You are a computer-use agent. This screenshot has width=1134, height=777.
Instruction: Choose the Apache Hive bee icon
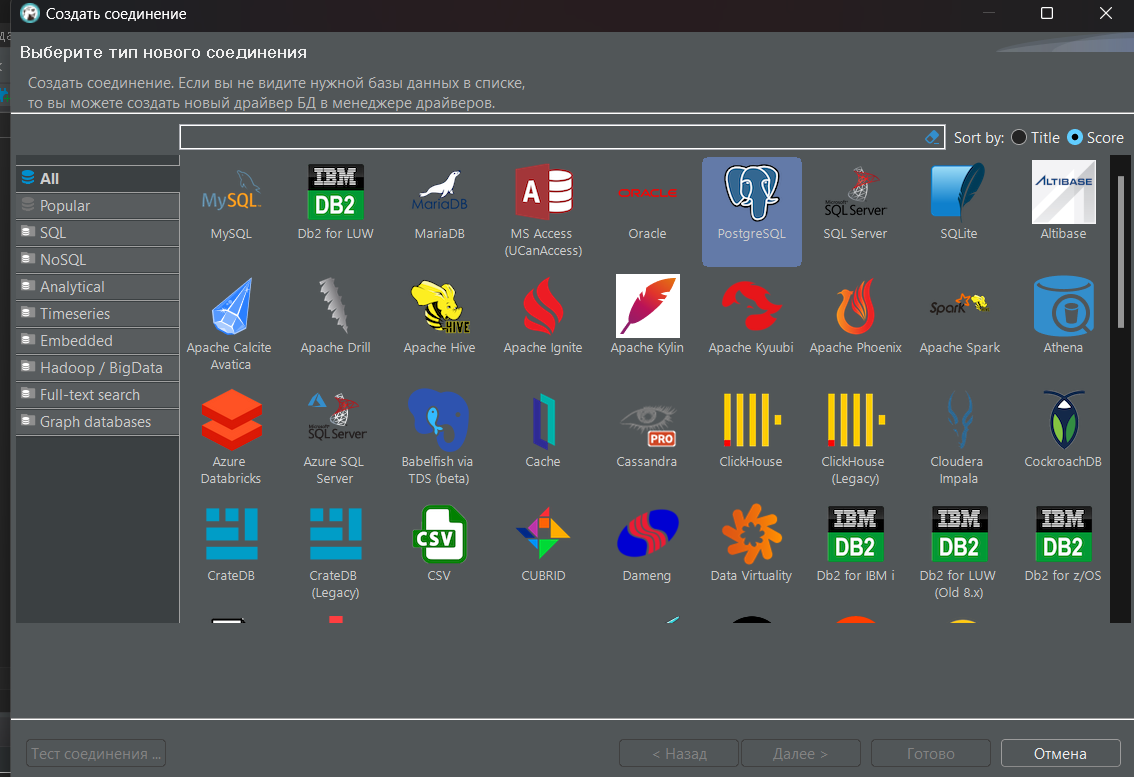point(440,306)
